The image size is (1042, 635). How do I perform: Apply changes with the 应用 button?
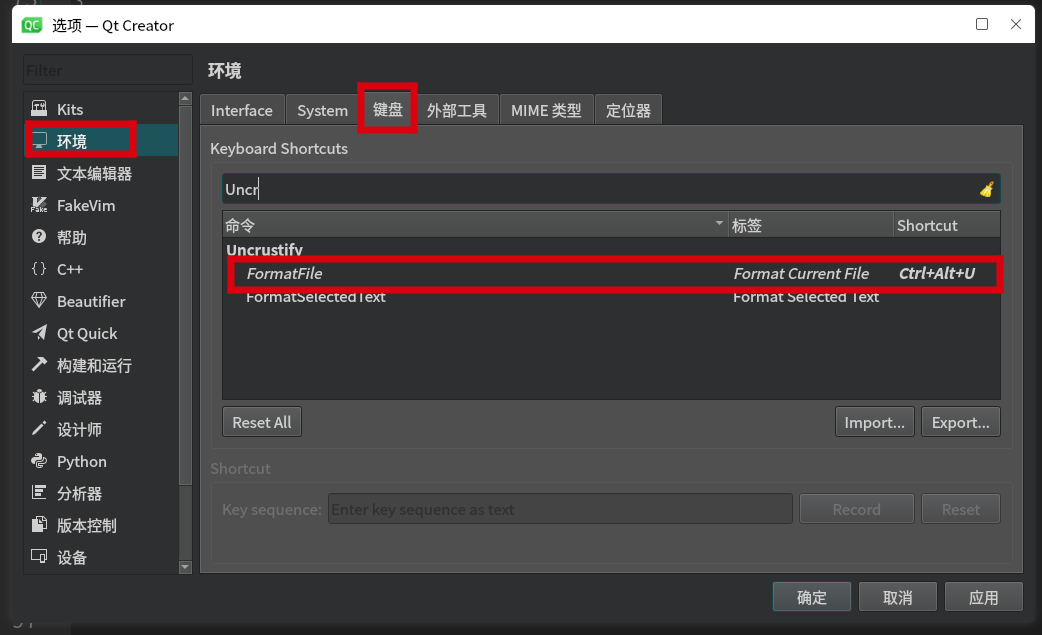coord(983,596)
